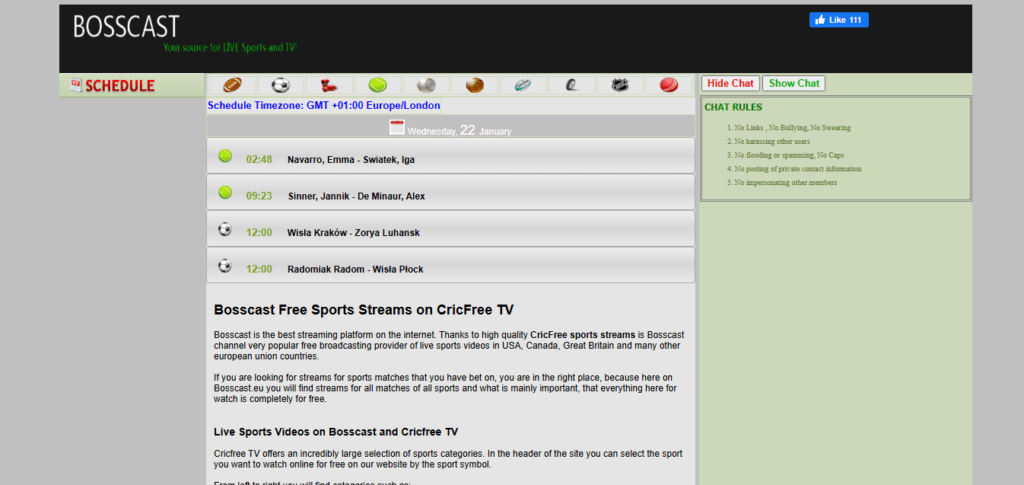The height and width of the screenshot is (485, 1024).
Task: Click rule 'No posting of private contact information'
Action: (x=797, y=169)
